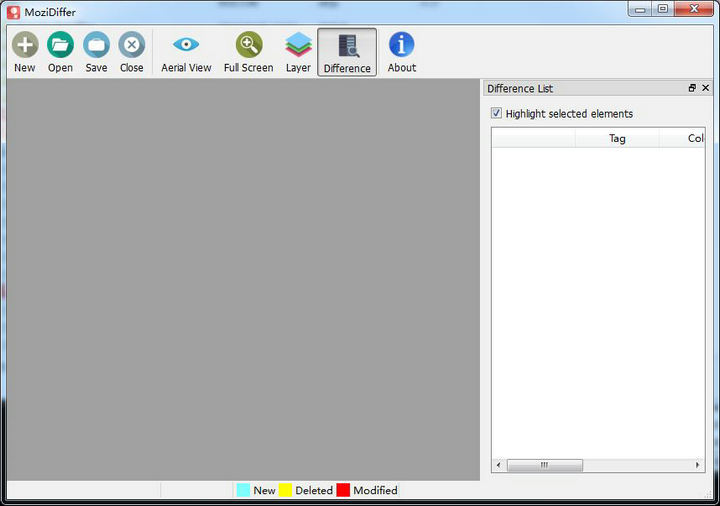The height and width of the screenshot is (506, 720).
Task: Click the right arrow of horizontal scrollbar
Action: click(x=699, y=465)
